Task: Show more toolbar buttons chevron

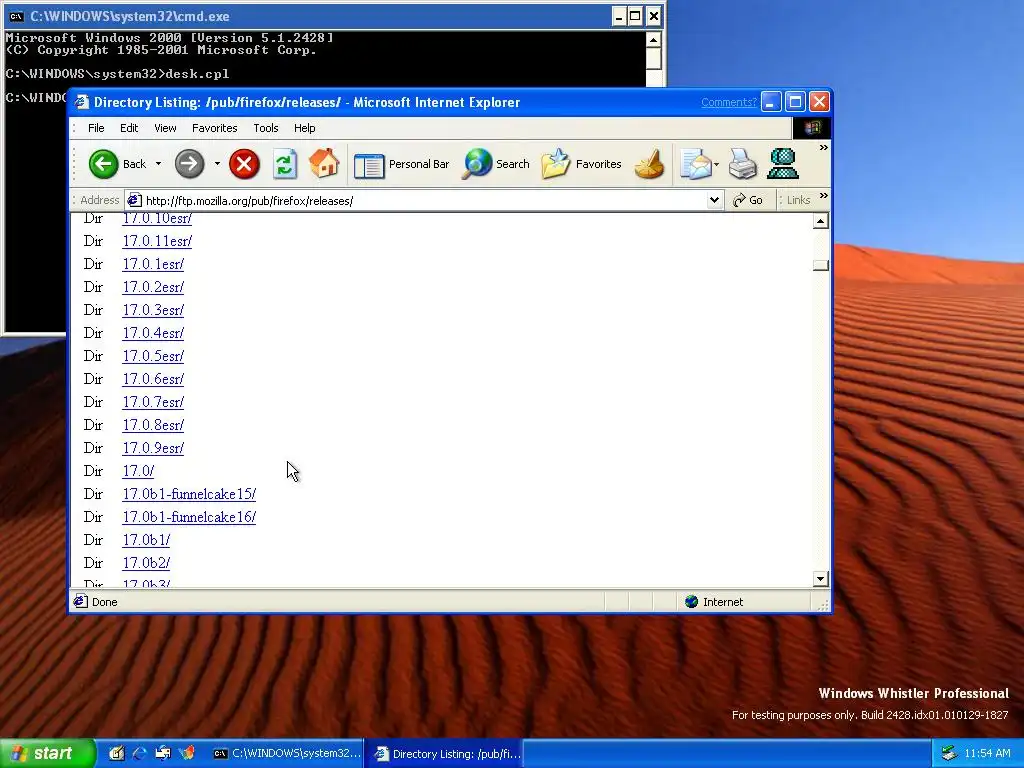Action: 824,148
